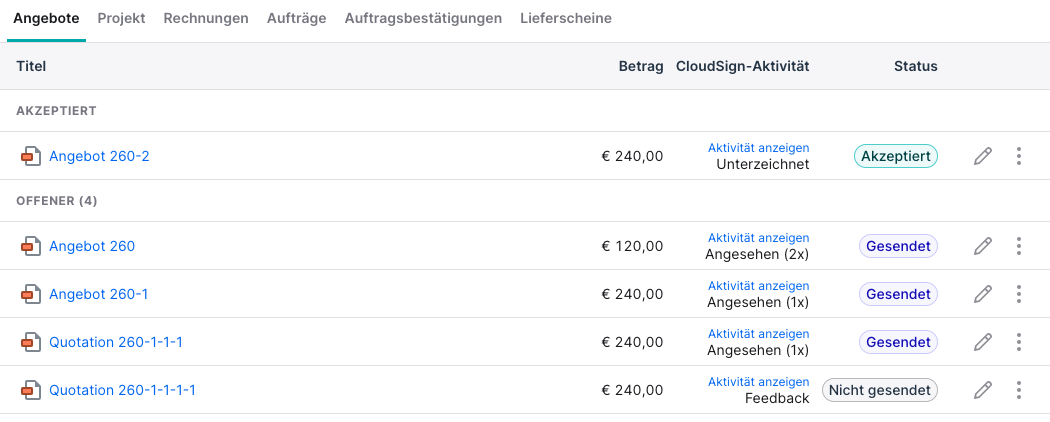Open kebab menu for Quotation 260-1-1-1
Screen dimensions: 1050x422
pyautogui.click(x=1019, y=342)
